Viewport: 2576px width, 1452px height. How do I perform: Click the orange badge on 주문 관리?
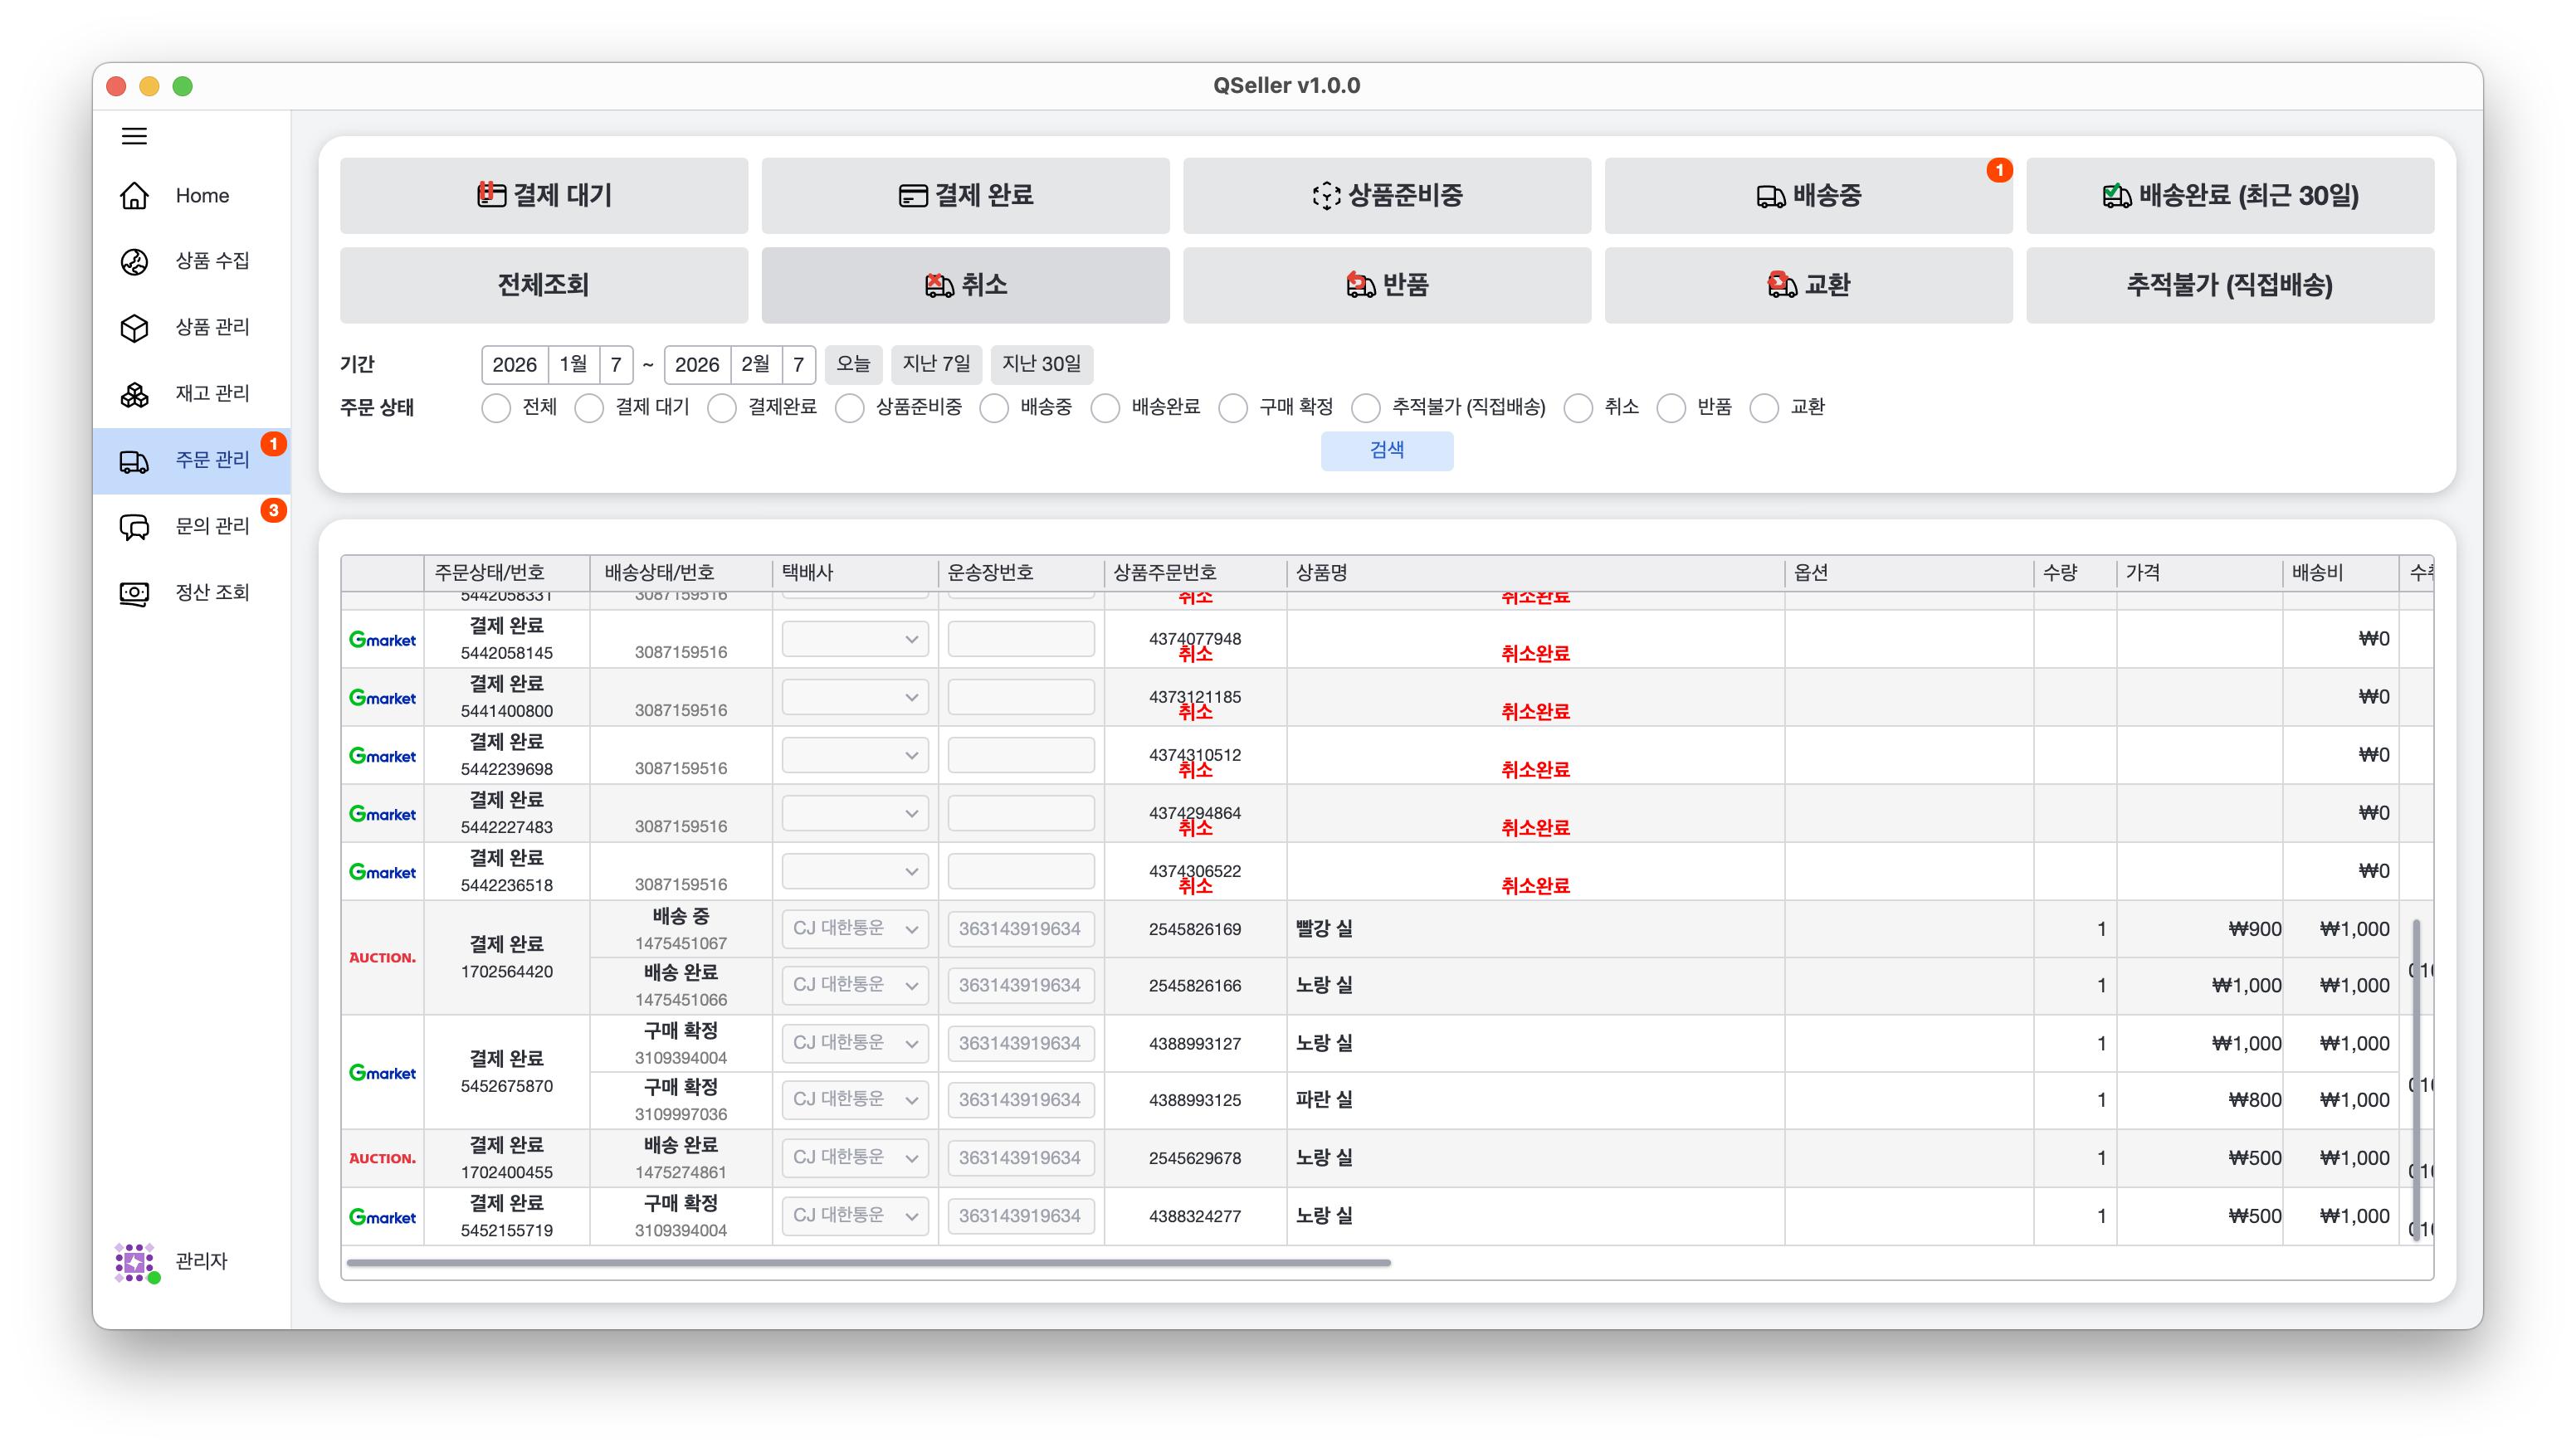273,443
